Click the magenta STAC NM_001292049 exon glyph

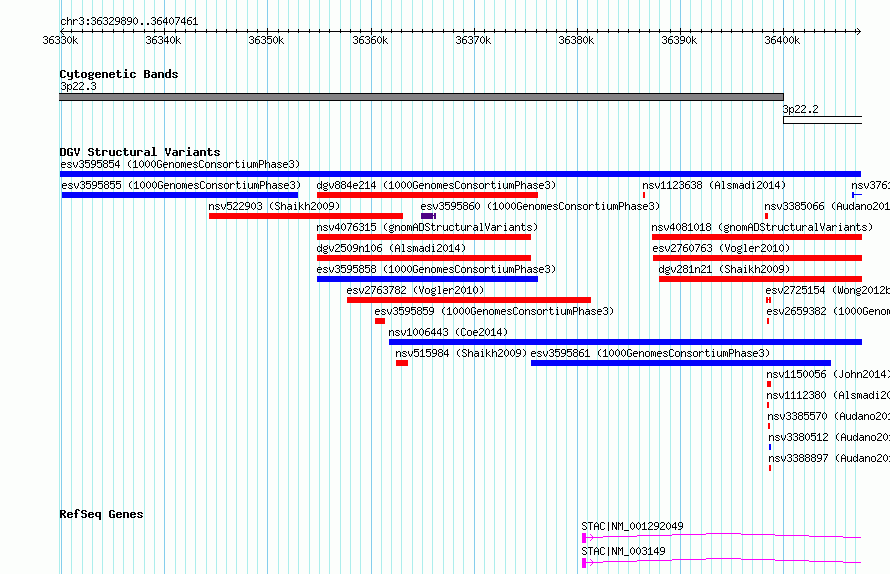(x=584, y=538)
